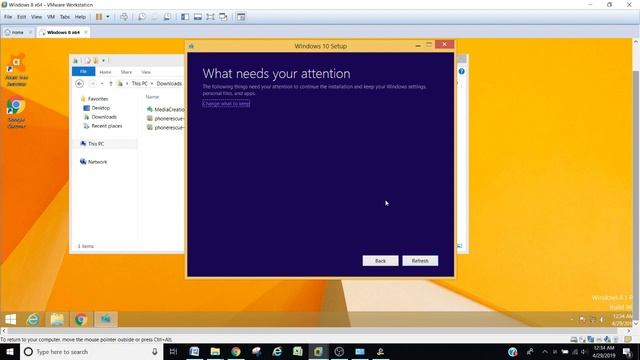Image resolution: width=640 pixels, height=360 pixels.
Task: Open host Action Center notifications
Action: [627, 352]
